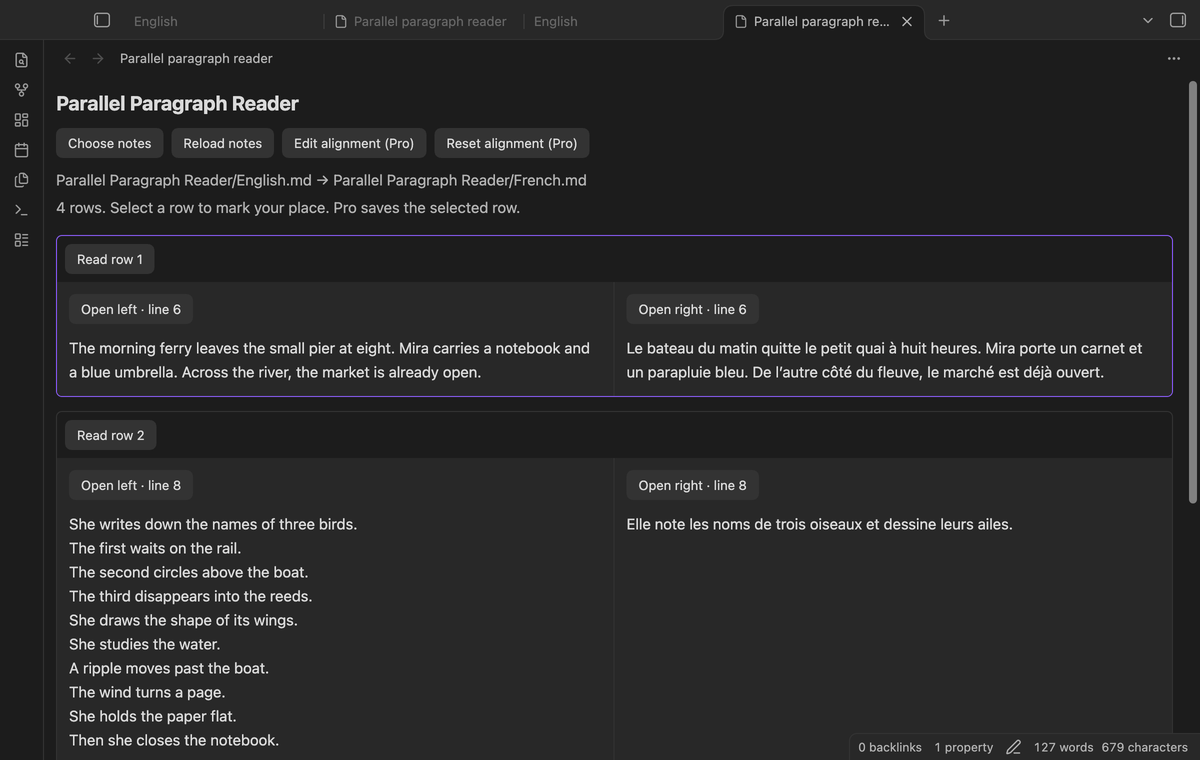Click Choose notes button
The width and height of the screenshot is (1200, 760).
(110, 143)
